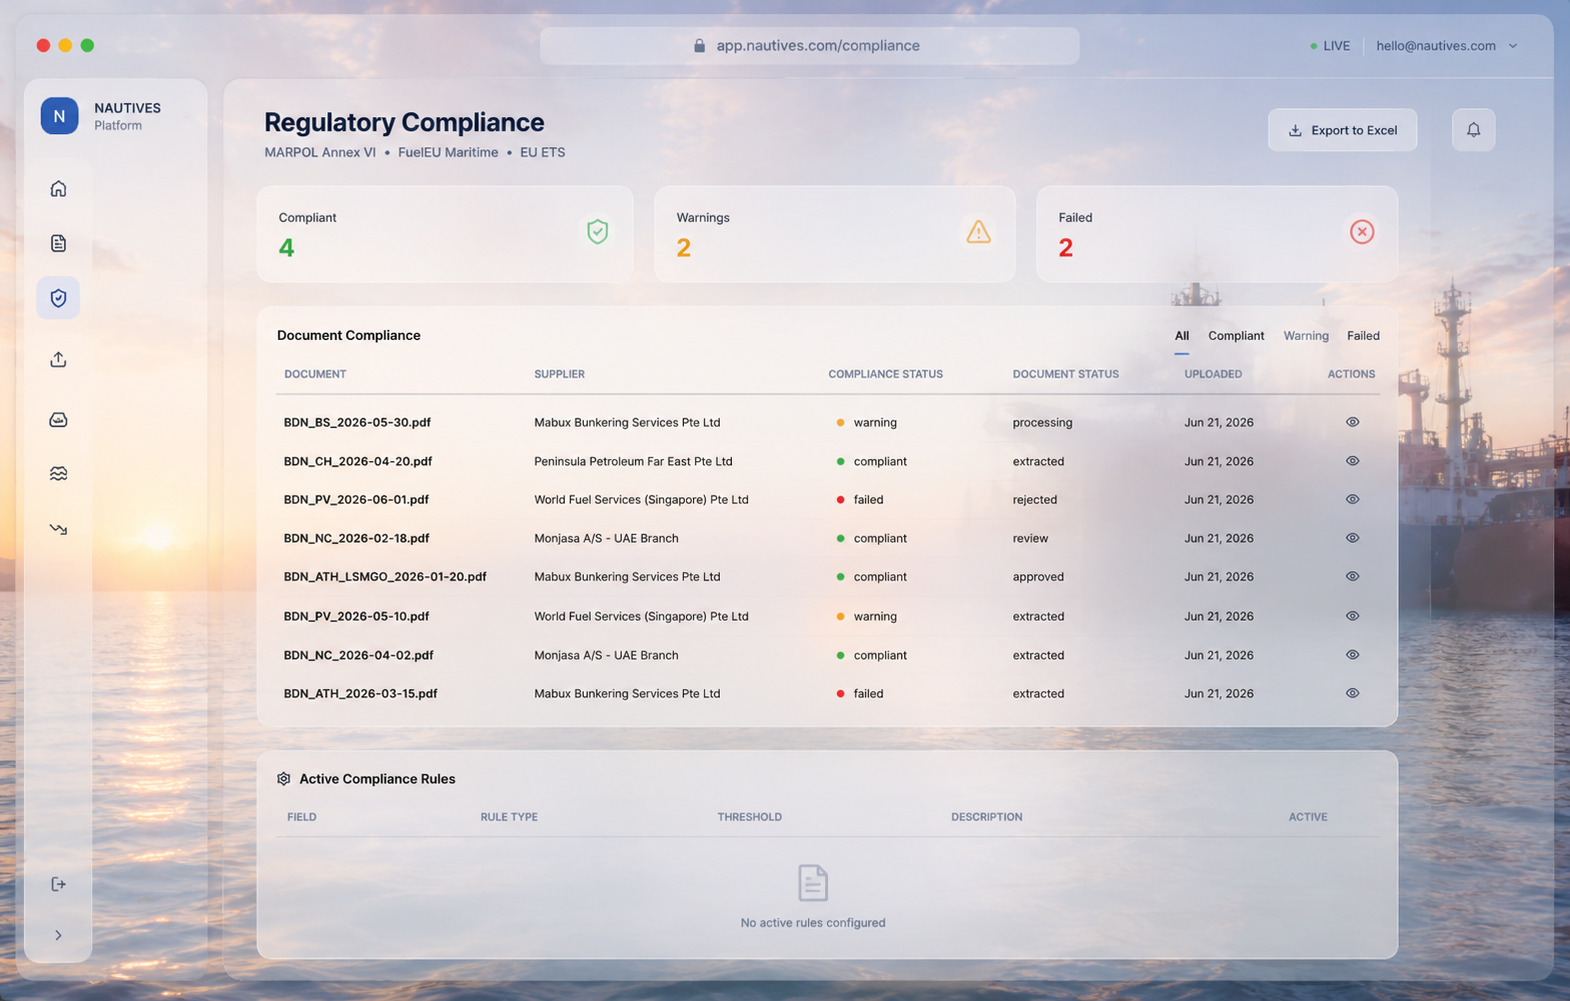Click the logout sidebar icon
The height and width of the screenshot is (1001, 1570).
[58, 884]
